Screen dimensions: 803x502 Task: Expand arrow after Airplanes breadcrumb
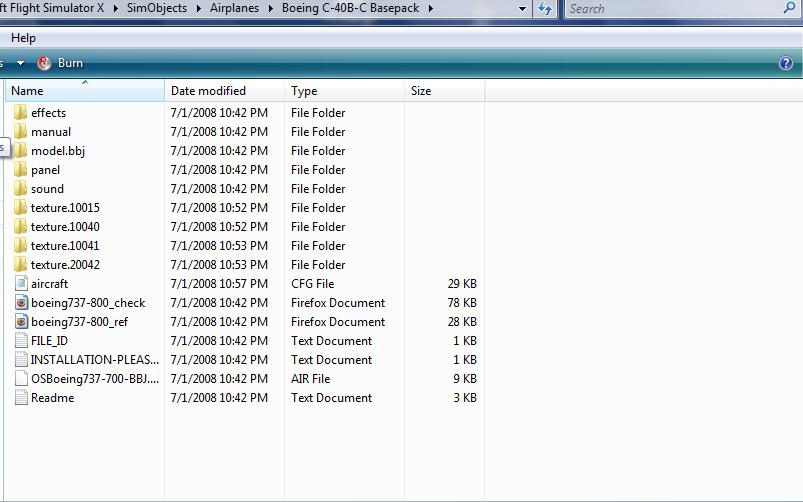pos(271,8)
